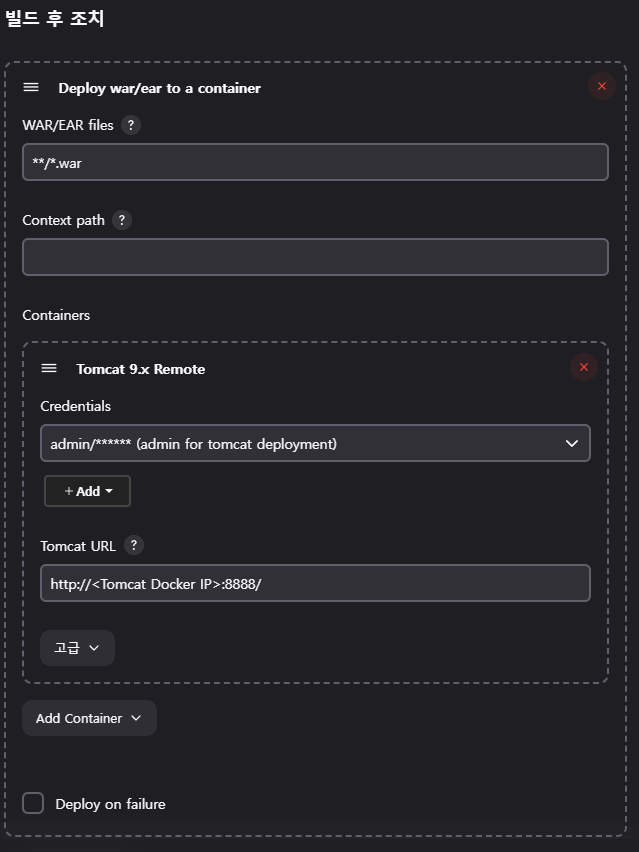Open the Credentials dropdown for admin
The width and height of the screenshot is (639, 852).
pyautogui.click(x=315, y=443)
